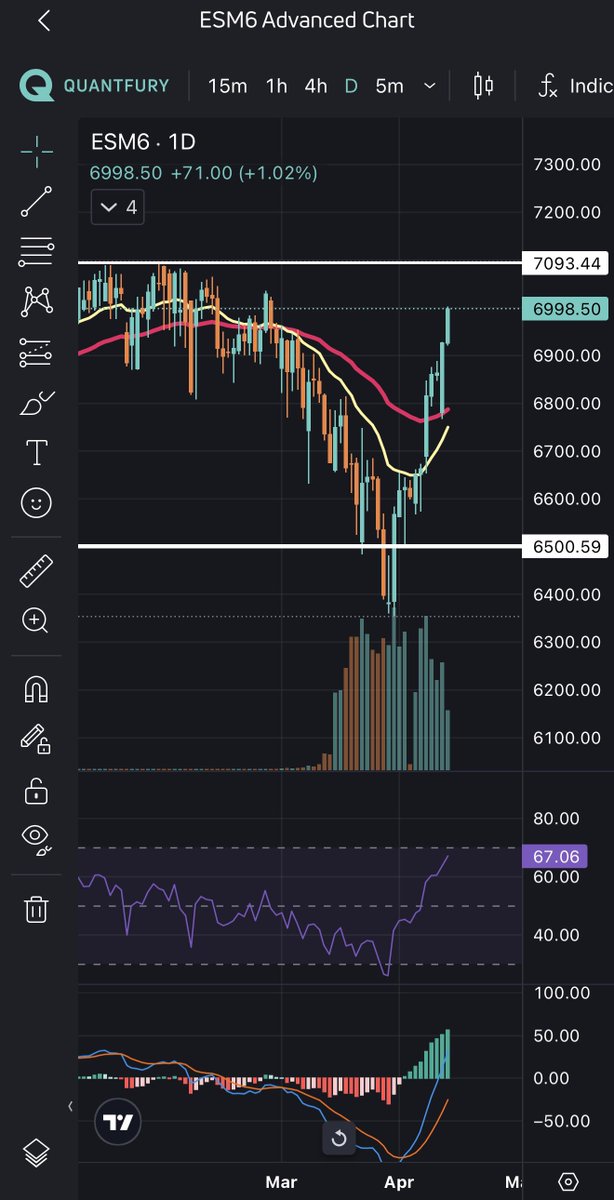Switch to the 1h timeframe
Viewport: 614px width, 1200px height.
pos(277,86)
